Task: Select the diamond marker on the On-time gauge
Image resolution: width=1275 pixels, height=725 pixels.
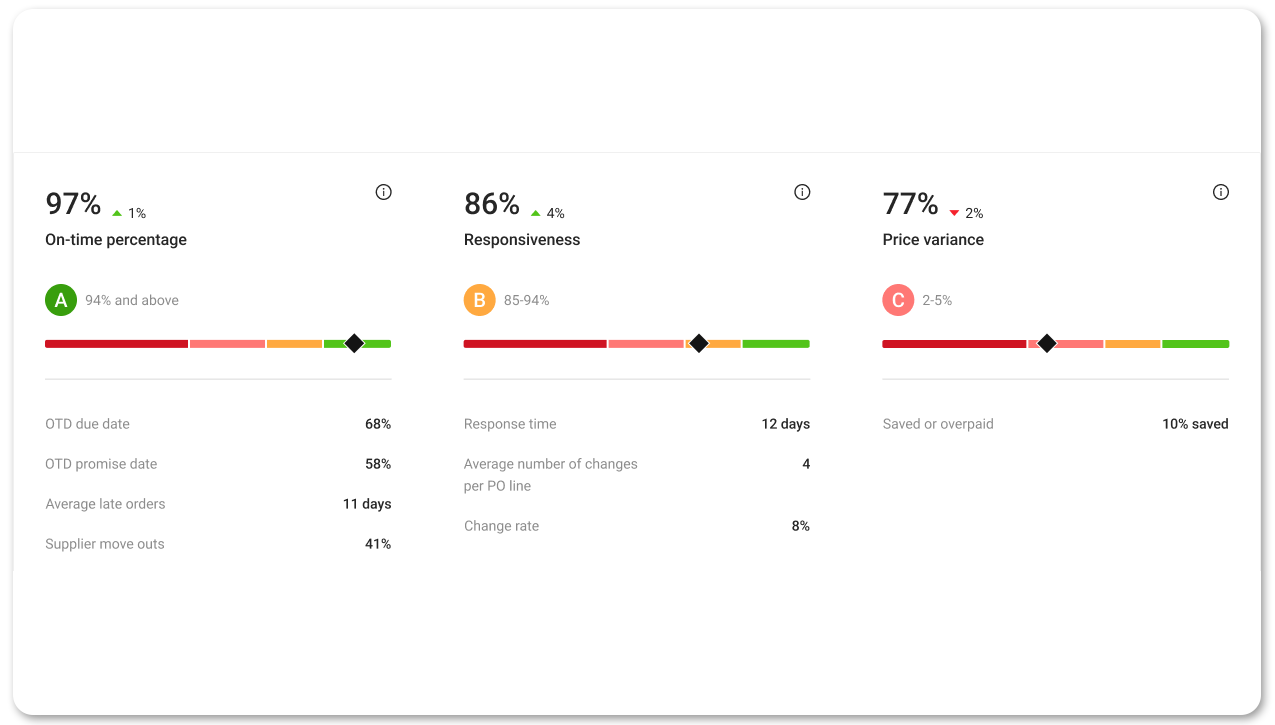Action: (354, 343)
